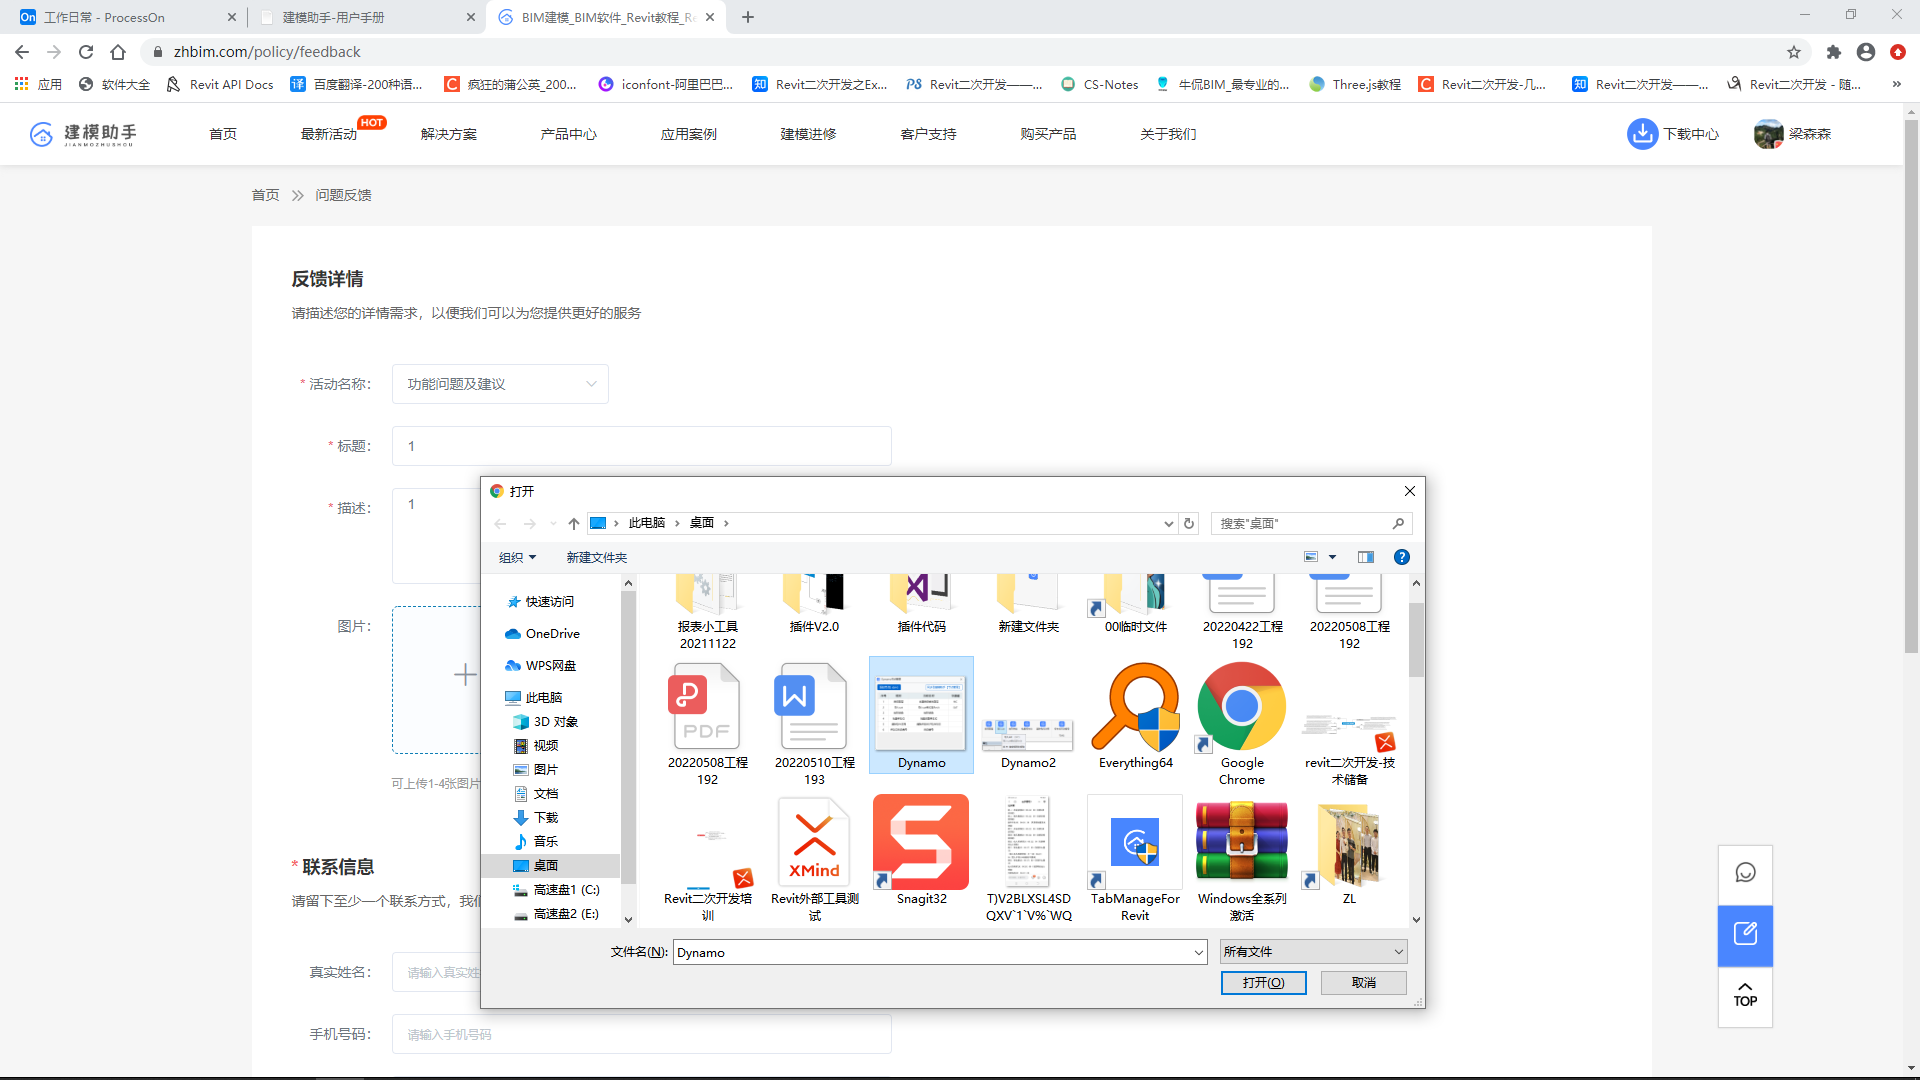Select the Google Chrome shortcut icon
The image size is (1920, 1080).
pyautogui.click(x=1241, y=708)
